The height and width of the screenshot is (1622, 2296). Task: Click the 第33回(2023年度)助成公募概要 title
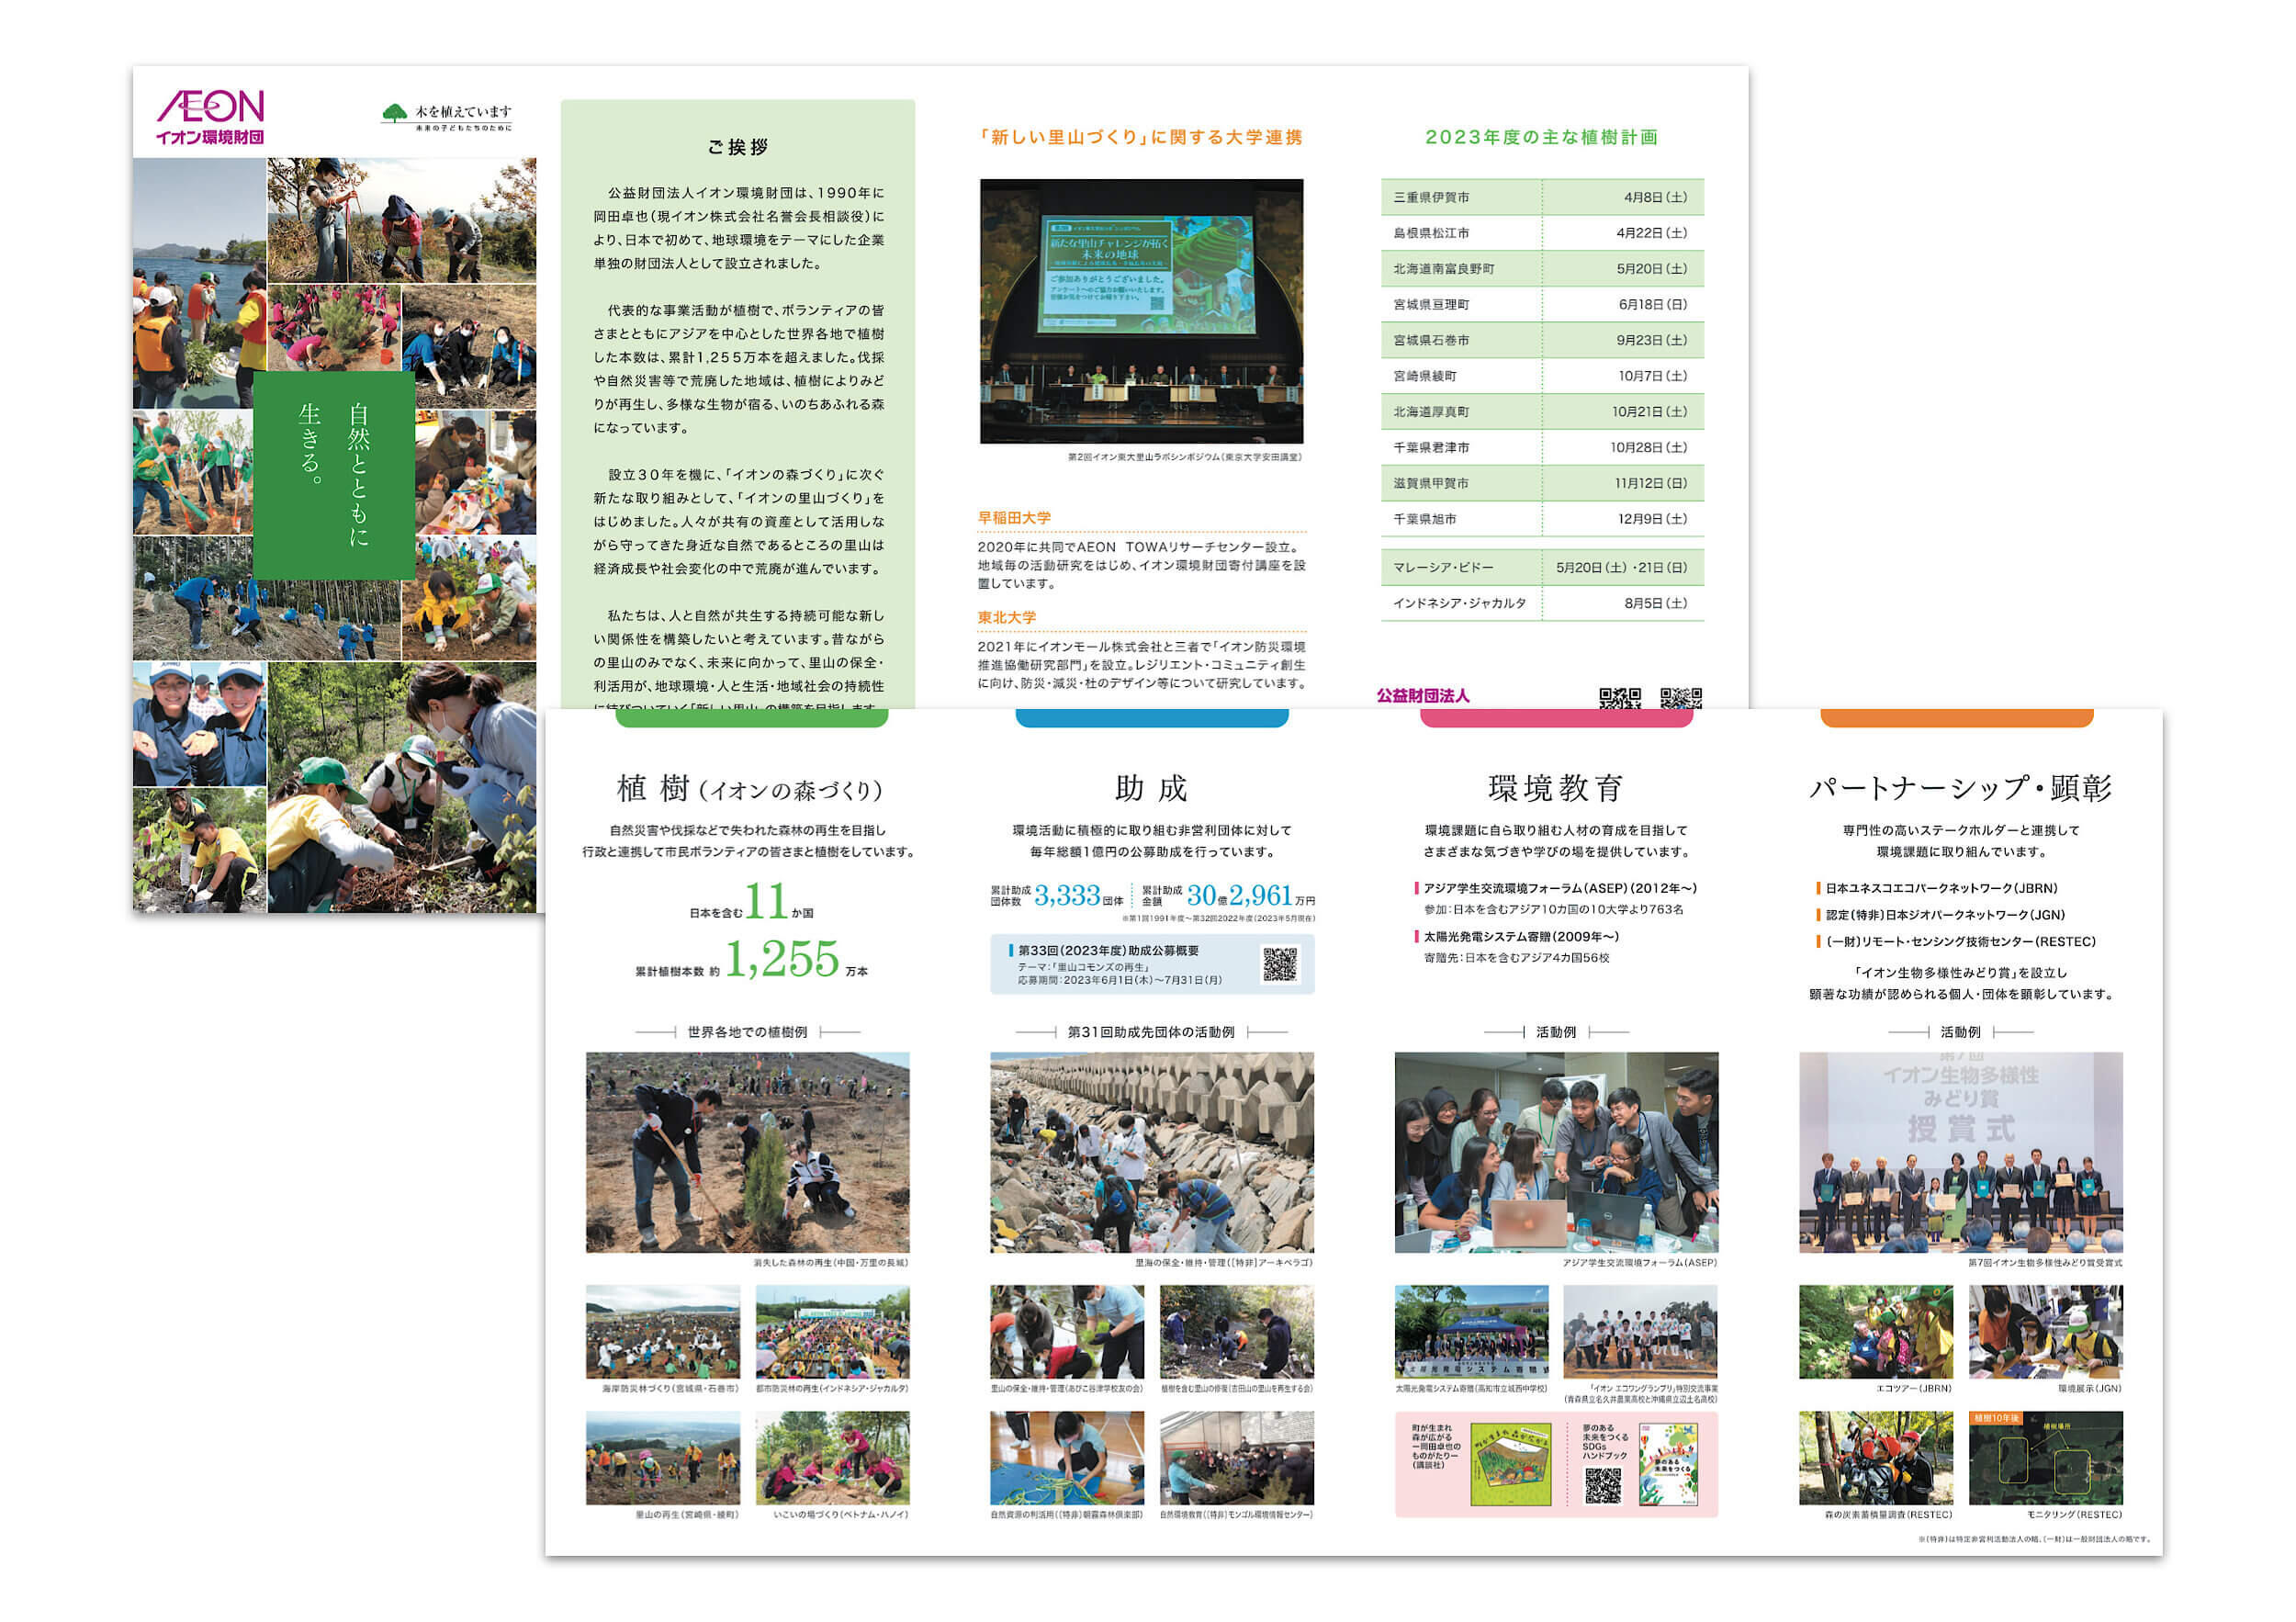pyautogui.click(x=1108, y=950)
